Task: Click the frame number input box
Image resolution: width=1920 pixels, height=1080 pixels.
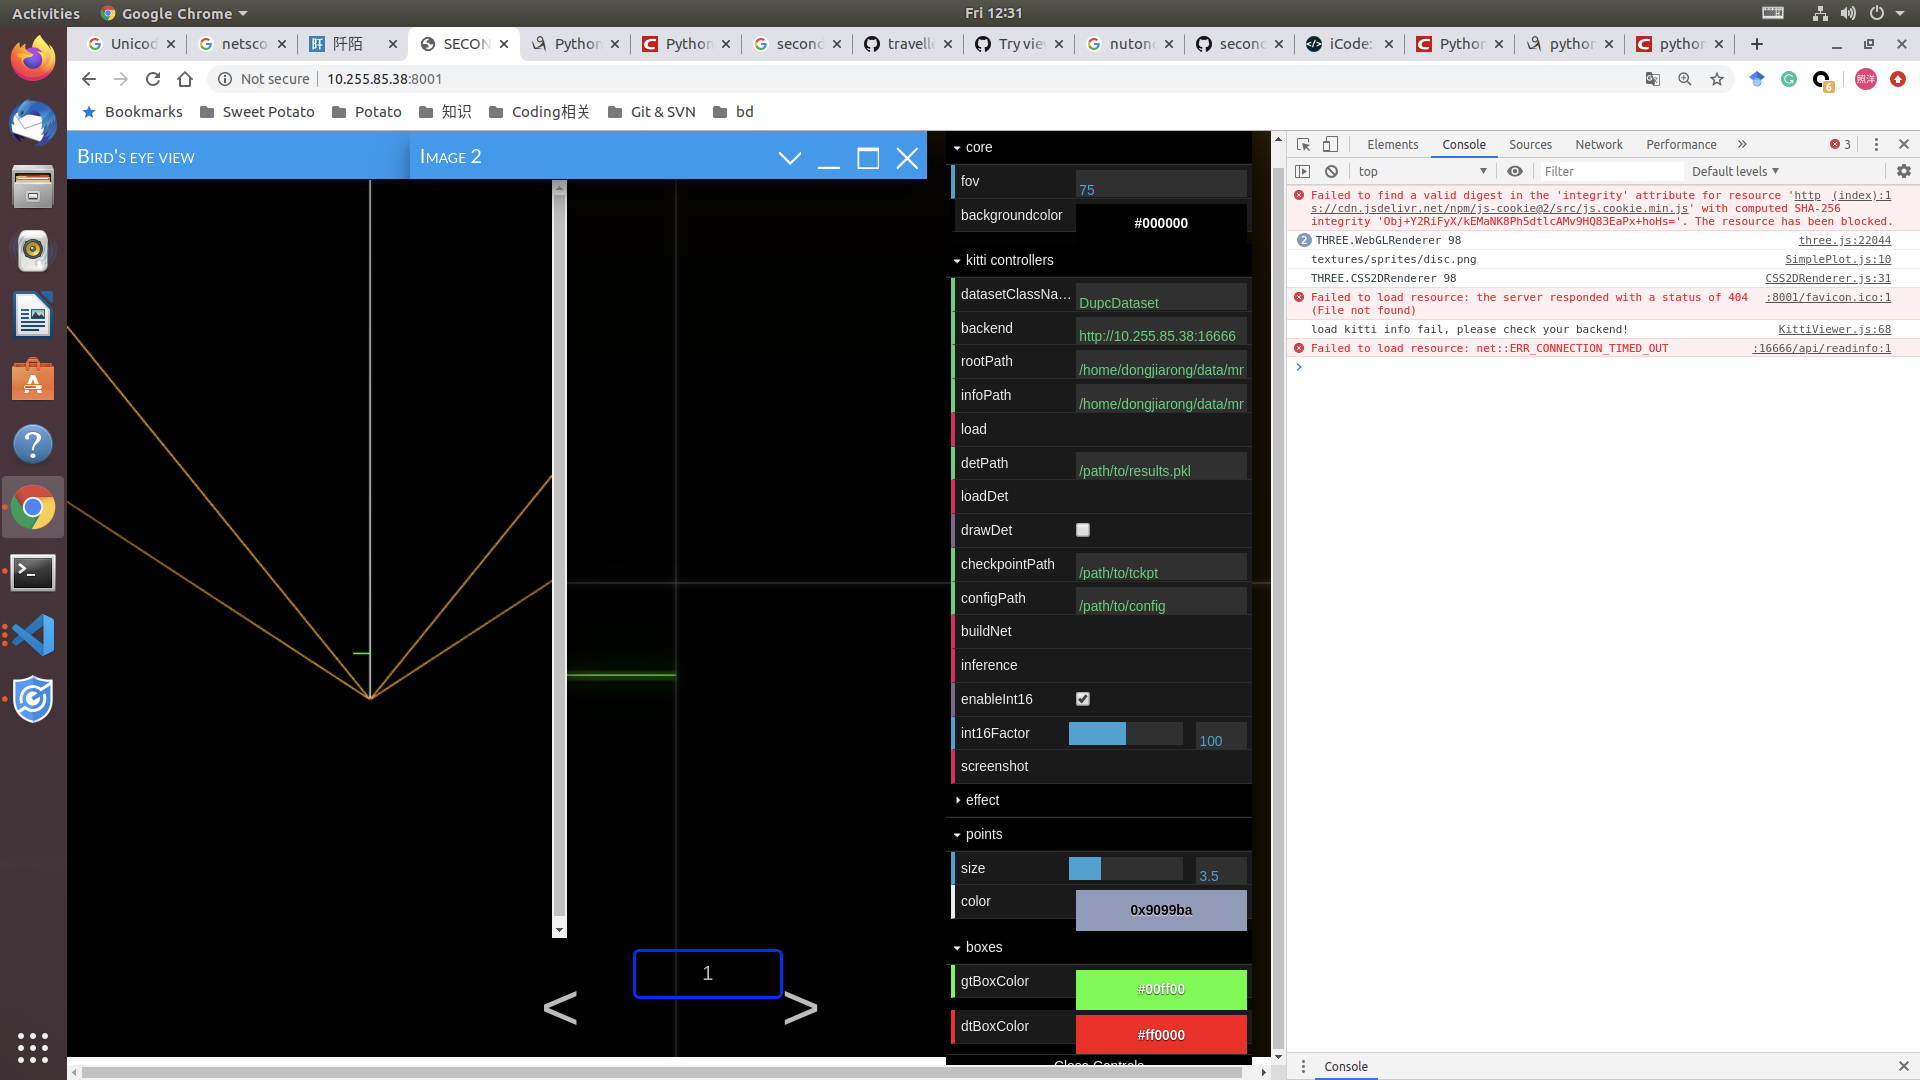Action: click(707, 973)
